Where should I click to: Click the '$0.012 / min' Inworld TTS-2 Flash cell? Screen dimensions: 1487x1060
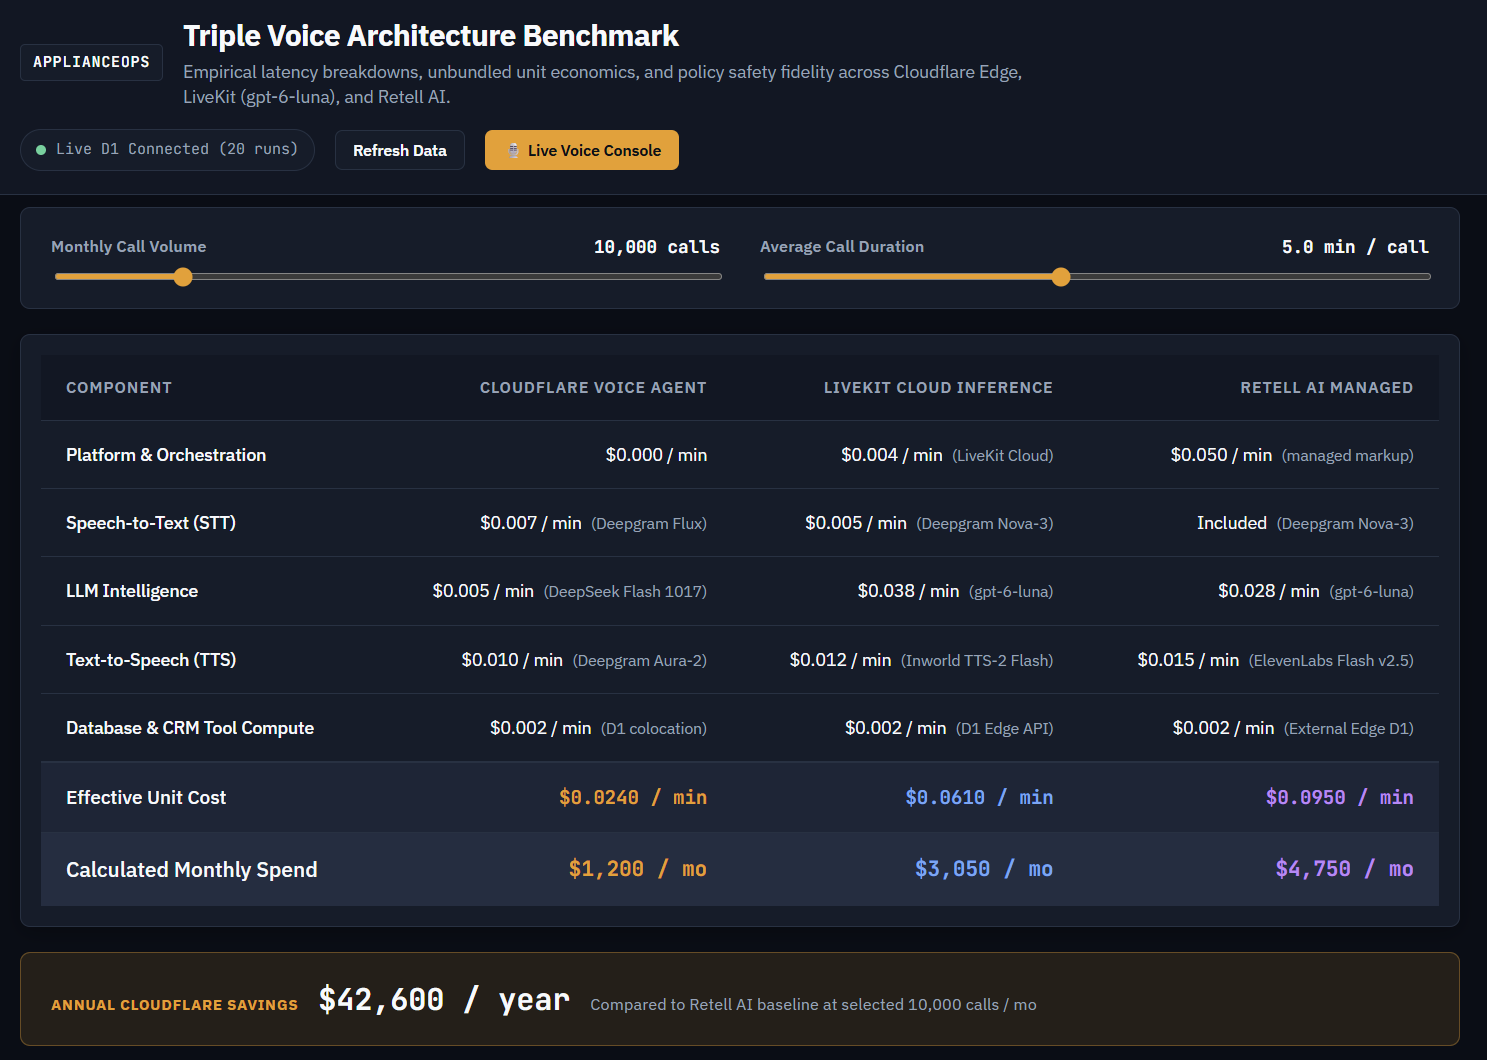pos(921,660)
